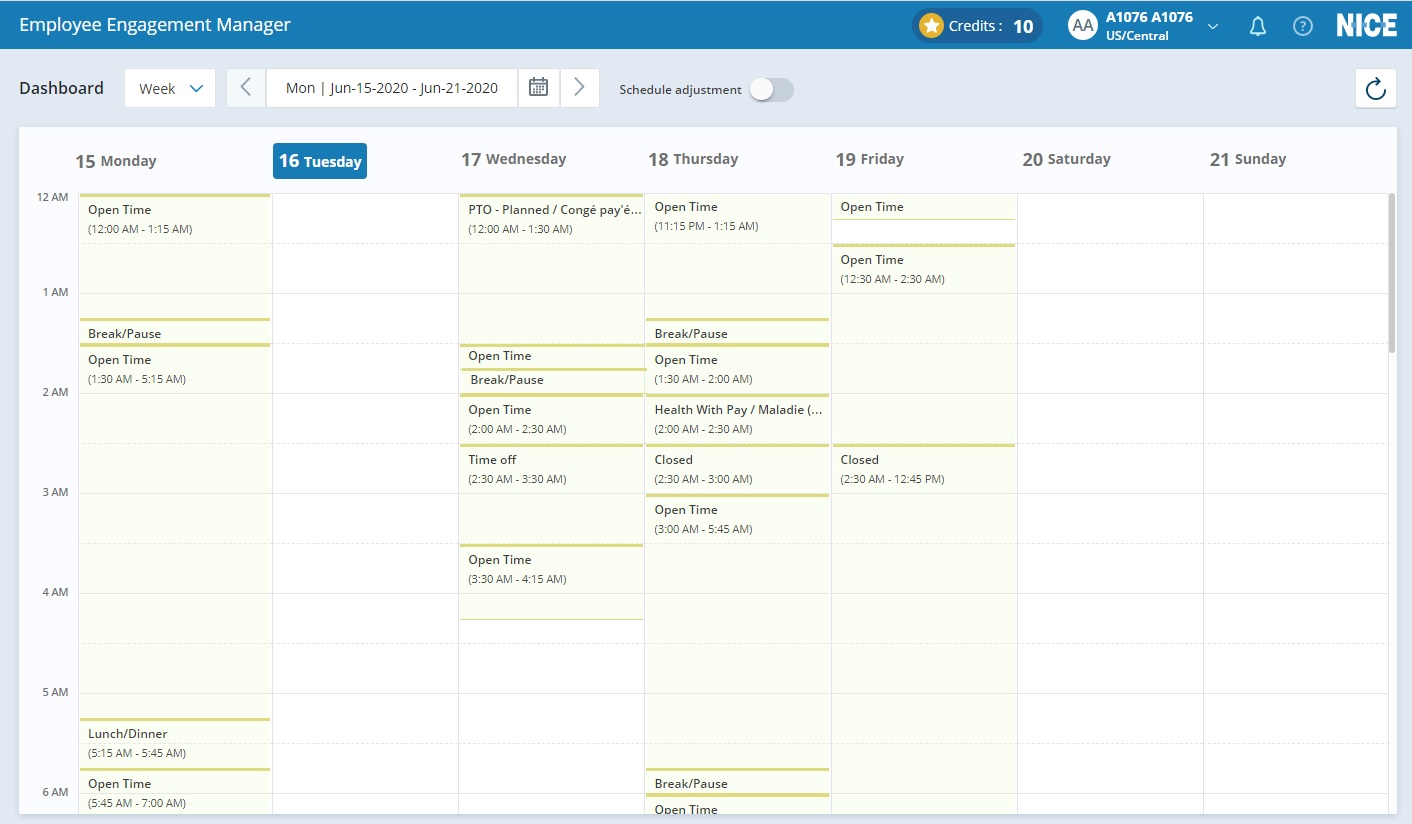The image size is (1412, 824).
Task: Open the Week view dropdown
Action: pyautogui.click(x=170, y=88)
